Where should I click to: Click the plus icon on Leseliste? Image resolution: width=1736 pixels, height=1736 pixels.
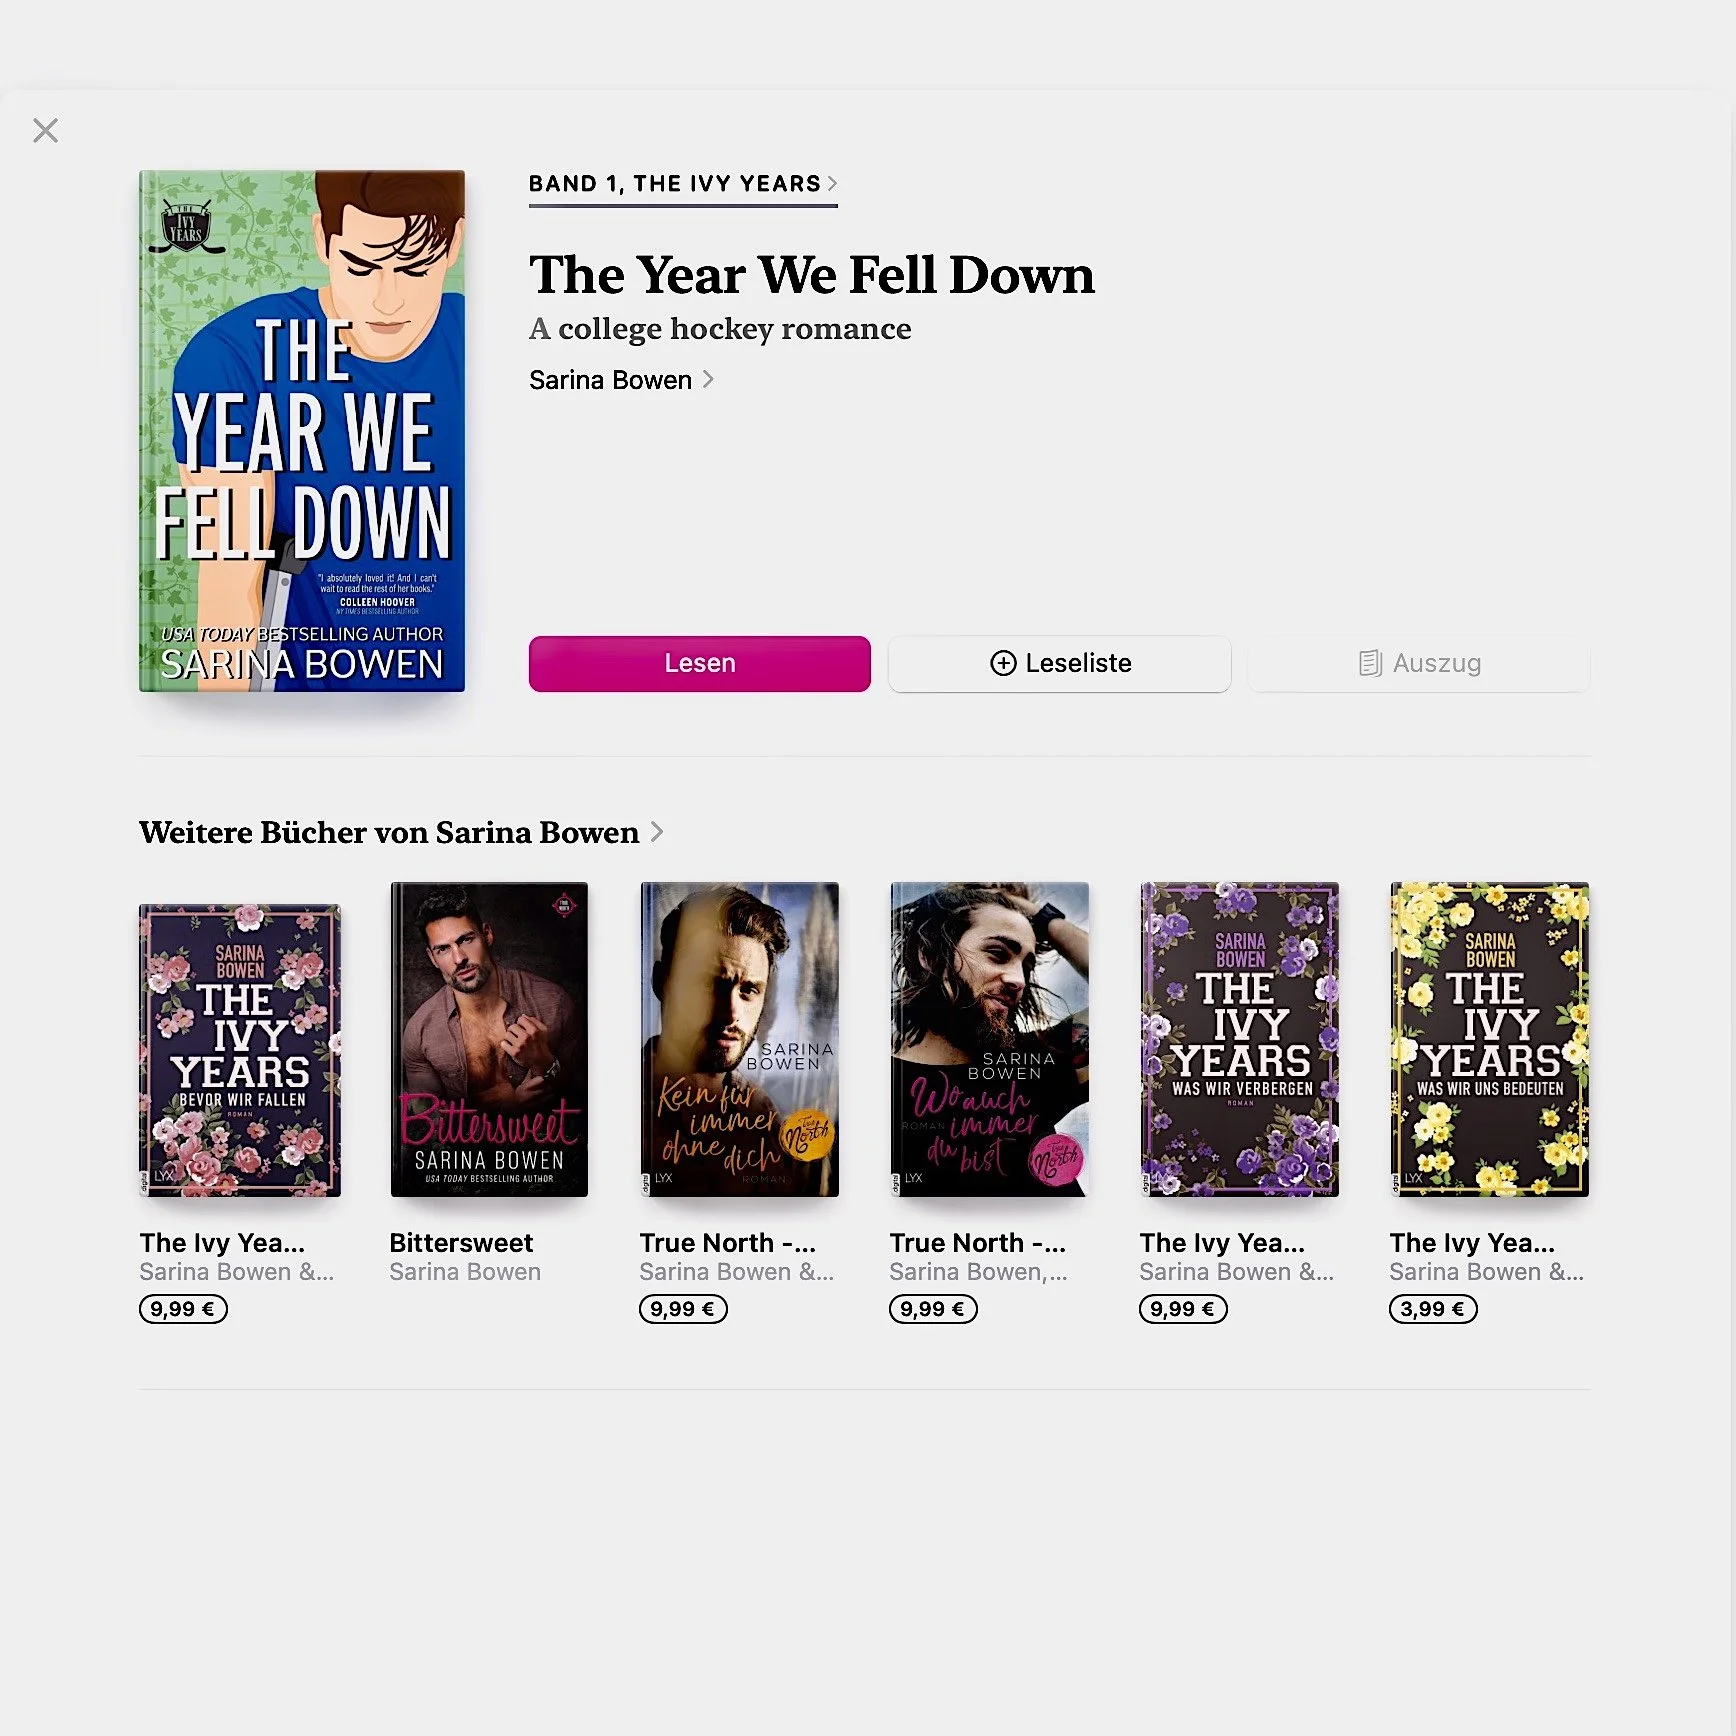1003,663
